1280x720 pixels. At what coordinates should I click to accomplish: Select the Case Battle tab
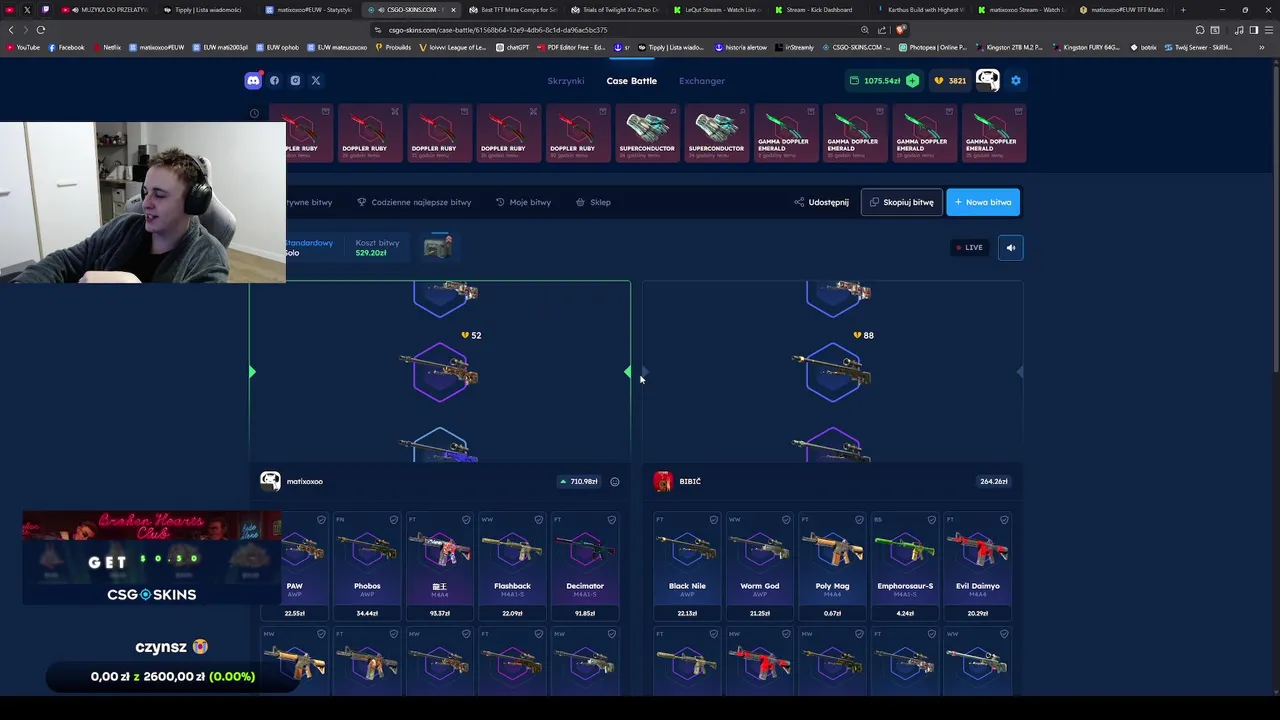tap(631, 80)
